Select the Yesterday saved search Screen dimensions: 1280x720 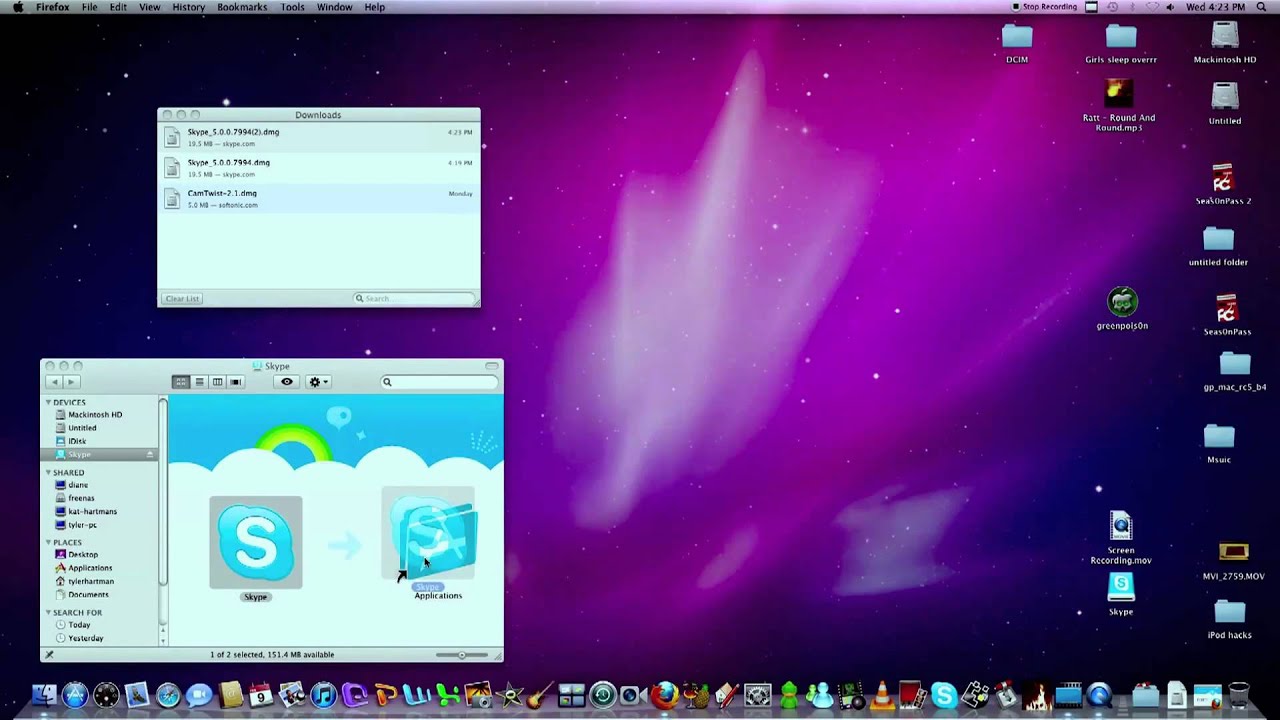(x=86, y=638)
